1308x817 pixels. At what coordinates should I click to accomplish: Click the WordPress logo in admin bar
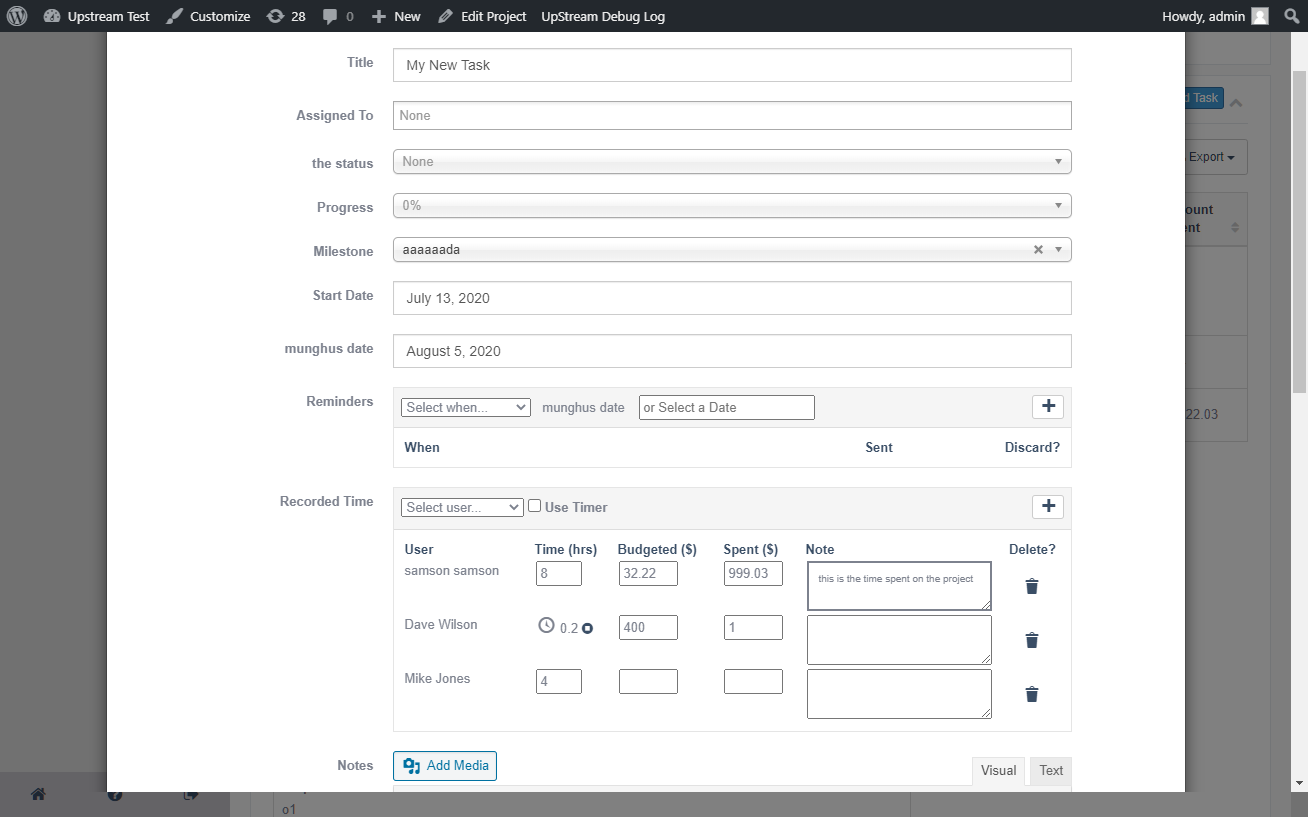tap(17, 16)
